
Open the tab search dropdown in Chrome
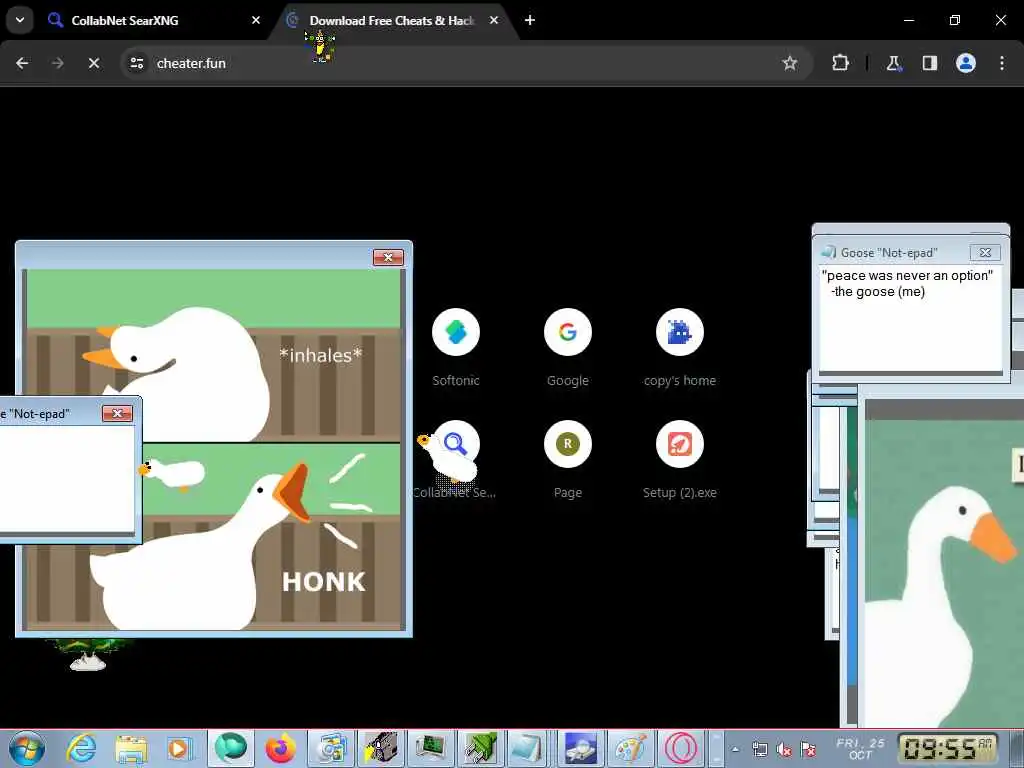click(x=20, y=20)
